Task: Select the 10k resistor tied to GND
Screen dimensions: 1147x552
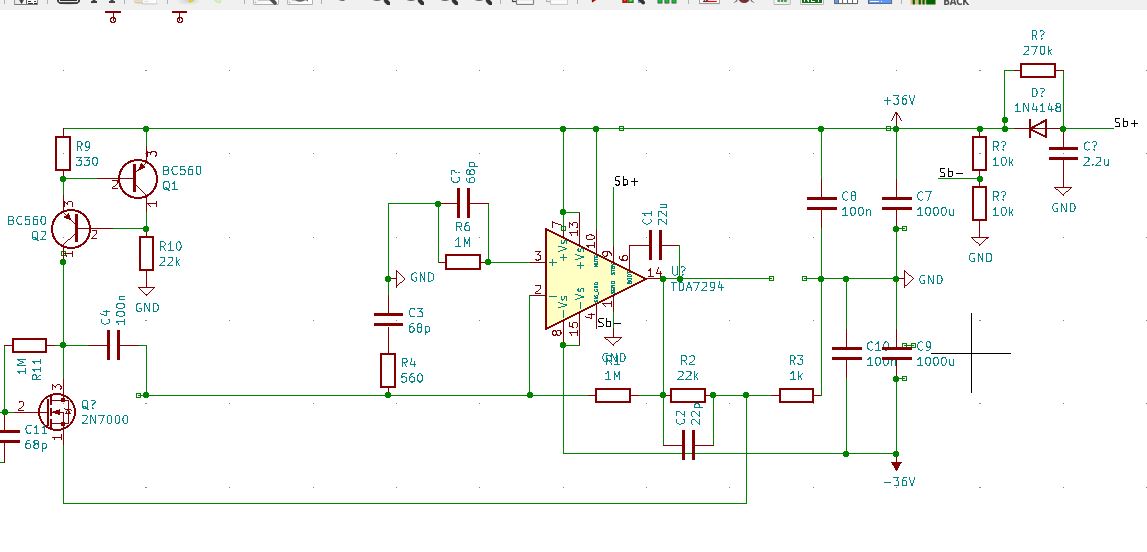Action: (980, 203)
